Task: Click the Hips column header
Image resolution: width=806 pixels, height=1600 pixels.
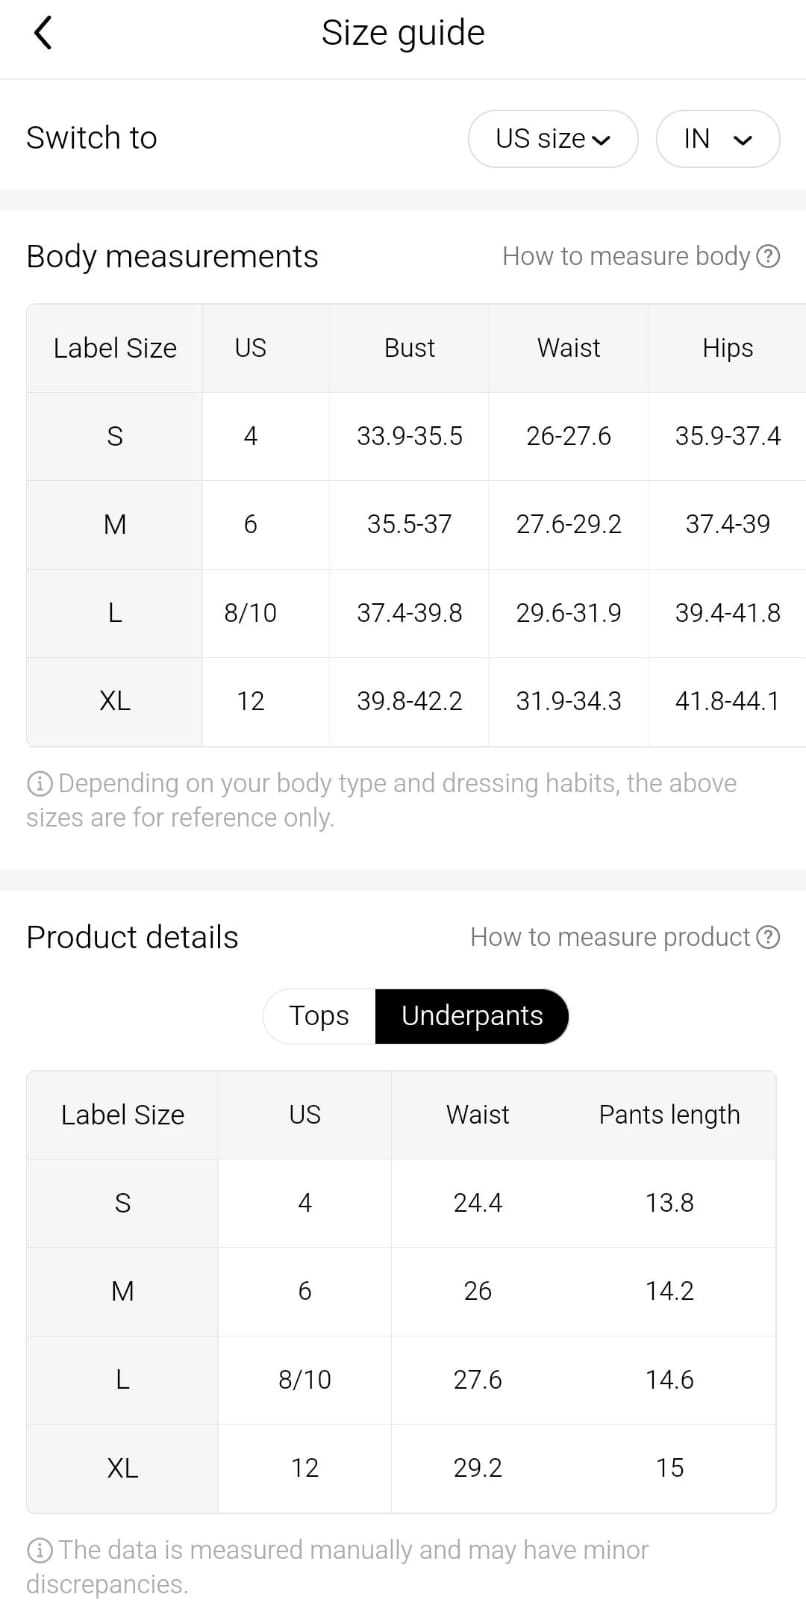Action: click(x=727, y=348)
